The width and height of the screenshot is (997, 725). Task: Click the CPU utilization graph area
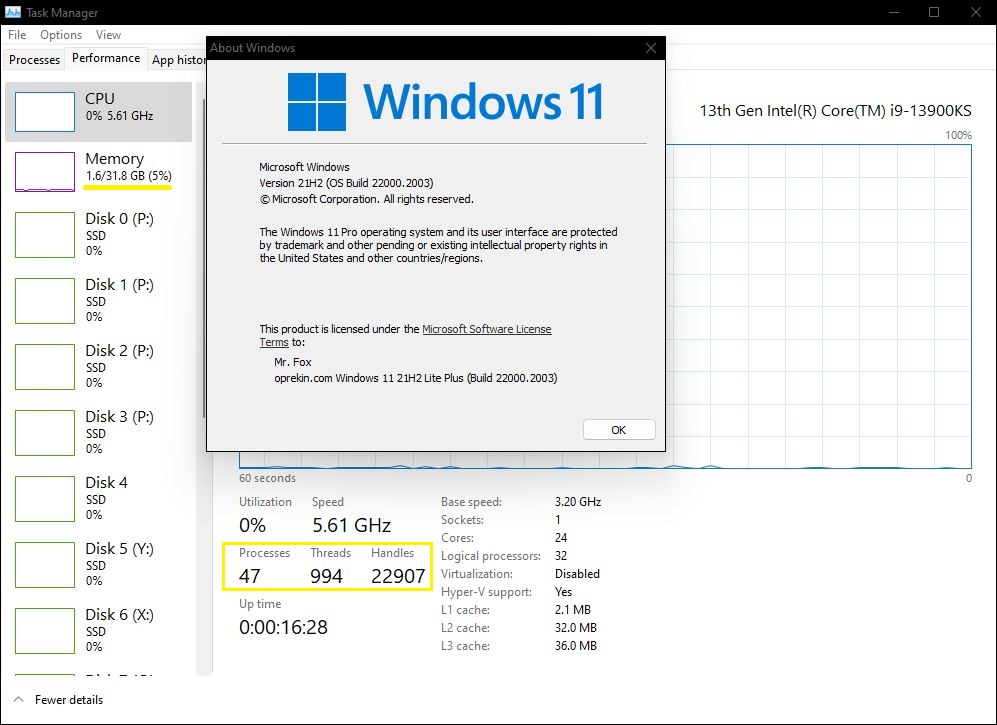point(818,307)
